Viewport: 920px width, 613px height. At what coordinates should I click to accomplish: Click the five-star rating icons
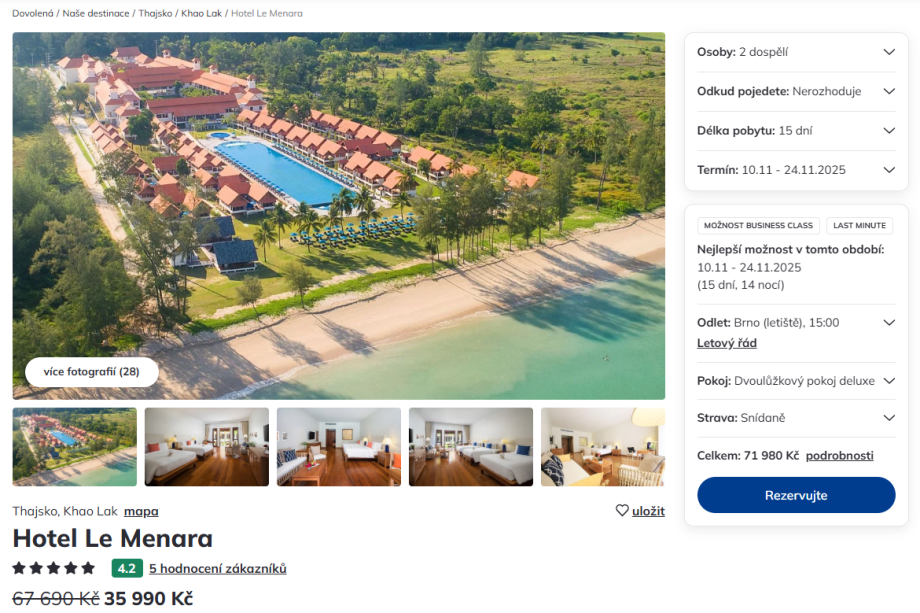click(x=53, y=568)
